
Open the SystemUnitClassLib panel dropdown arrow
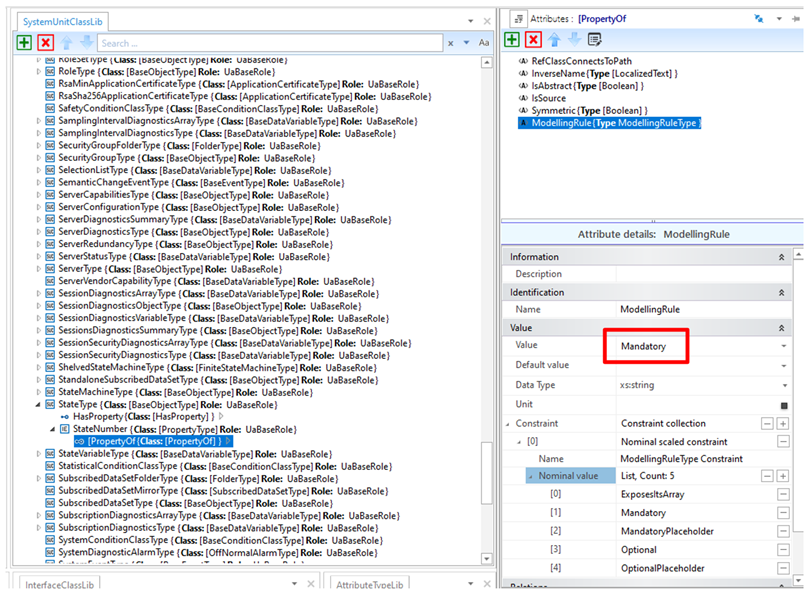click(x=471, y=21)
